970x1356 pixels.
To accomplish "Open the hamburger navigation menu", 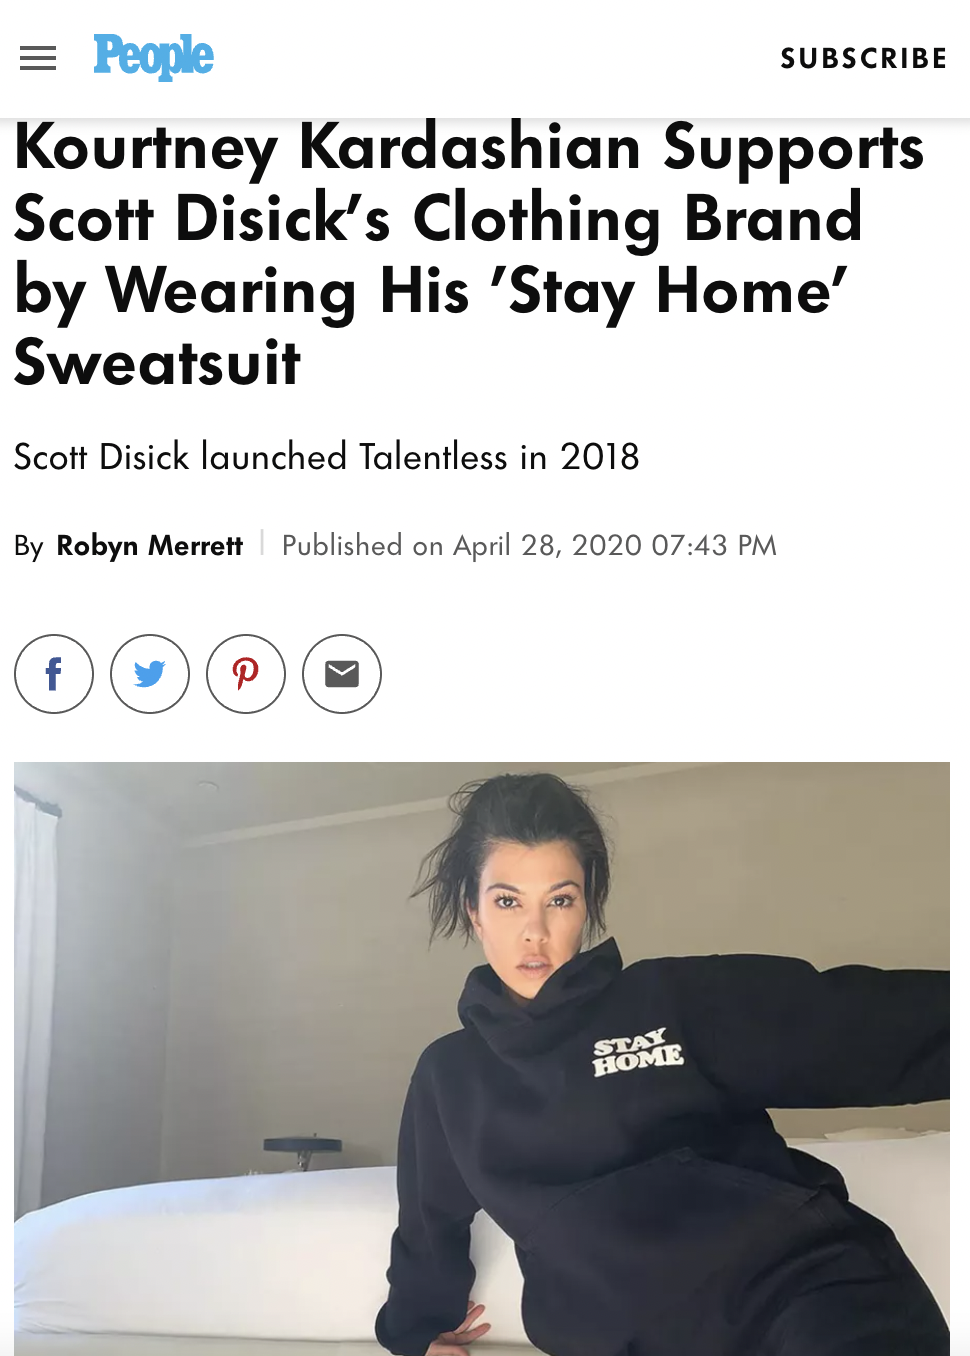I will (x=38, y=58).
